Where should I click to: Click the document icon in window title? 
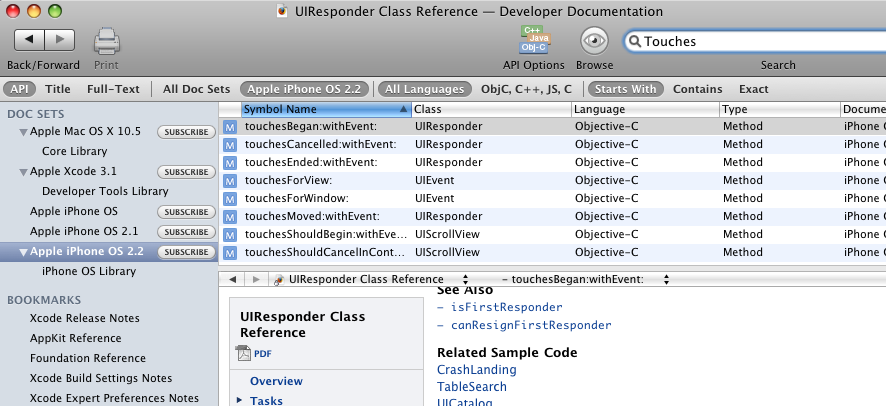(283, 11)
